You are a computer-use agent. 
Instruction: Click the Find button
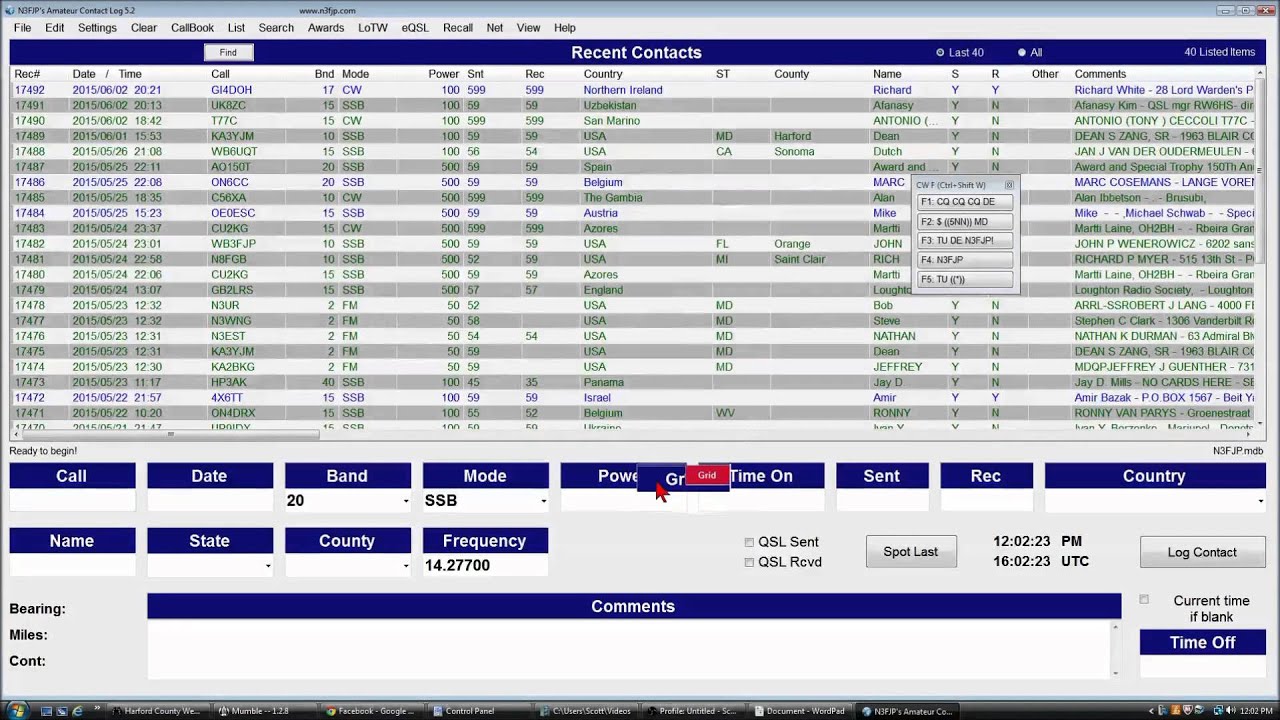(228, 53)
